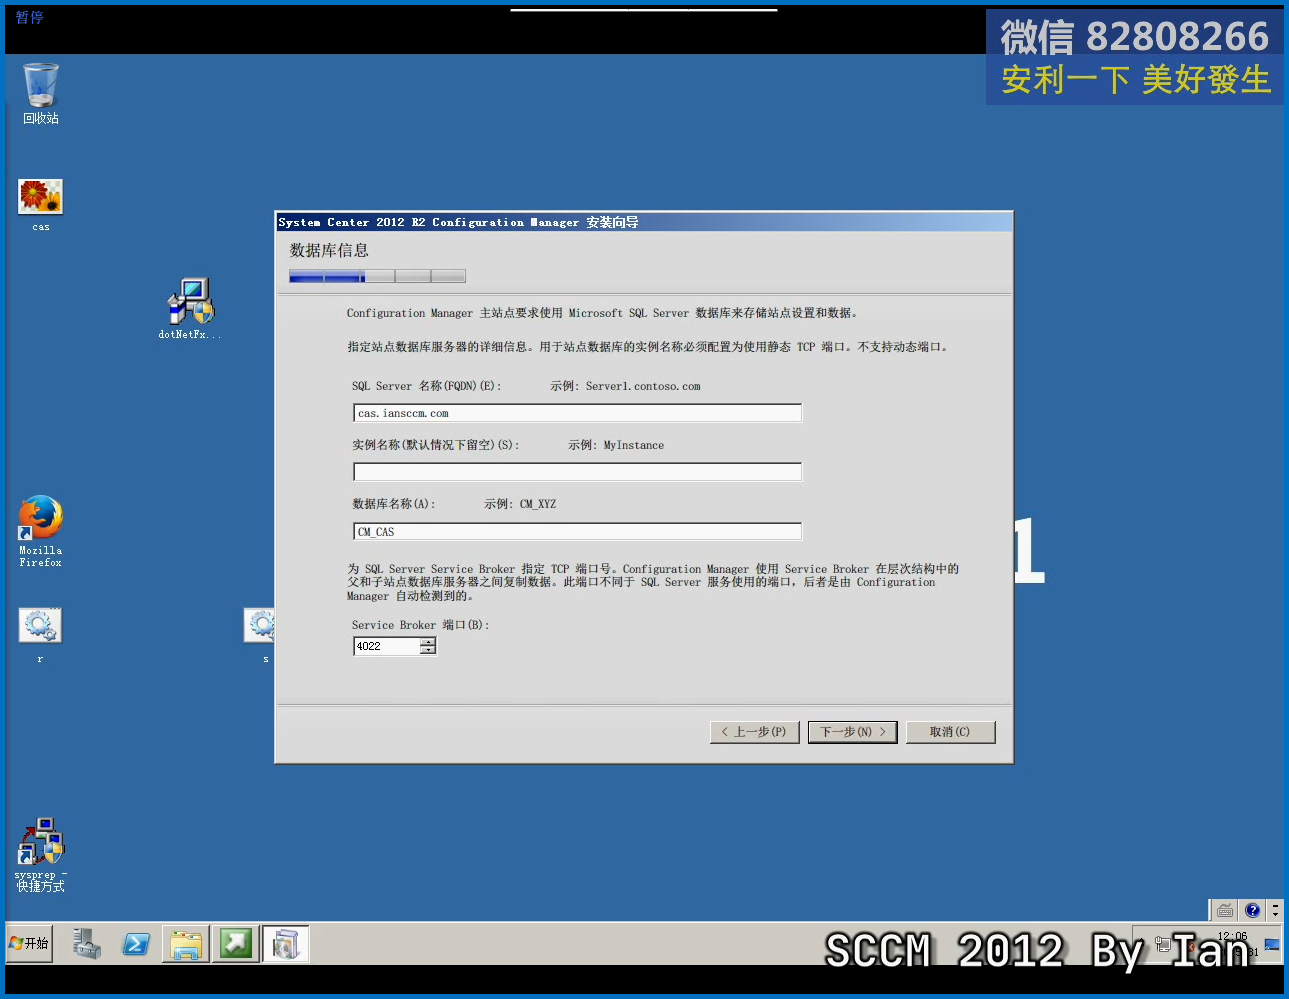The width and height of the screenshot is (1289, 999).
Task: Click the Service Broker port box 4022
Action: coord(387,646)
